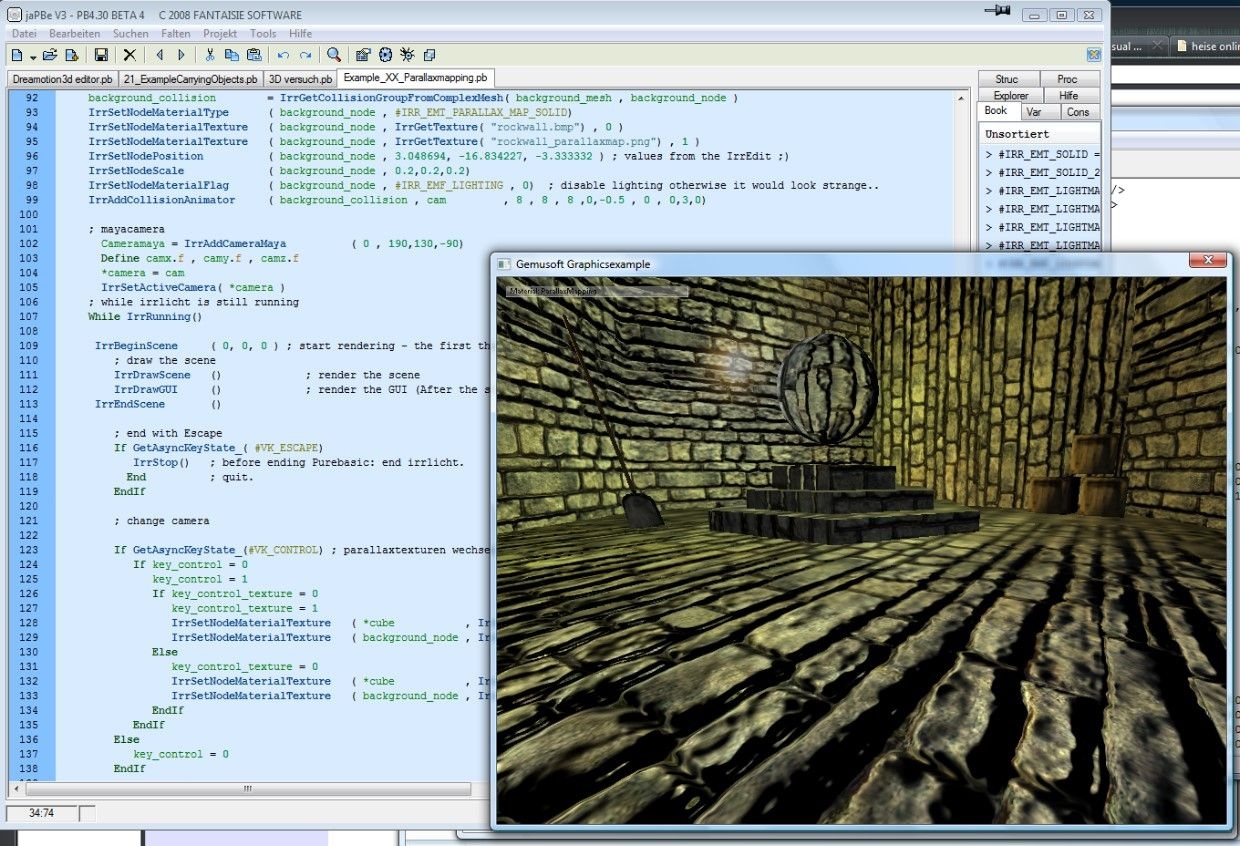Open the Falten menu
Screen dimensions: 1240x846
[175, 33]
